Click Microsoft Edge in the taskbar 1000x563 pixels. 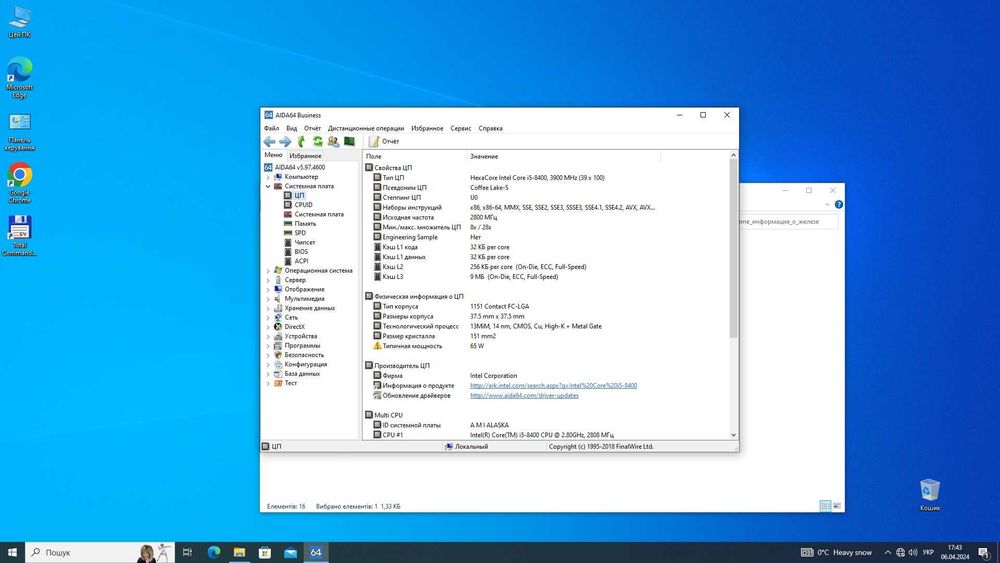(x=213, y=552)
